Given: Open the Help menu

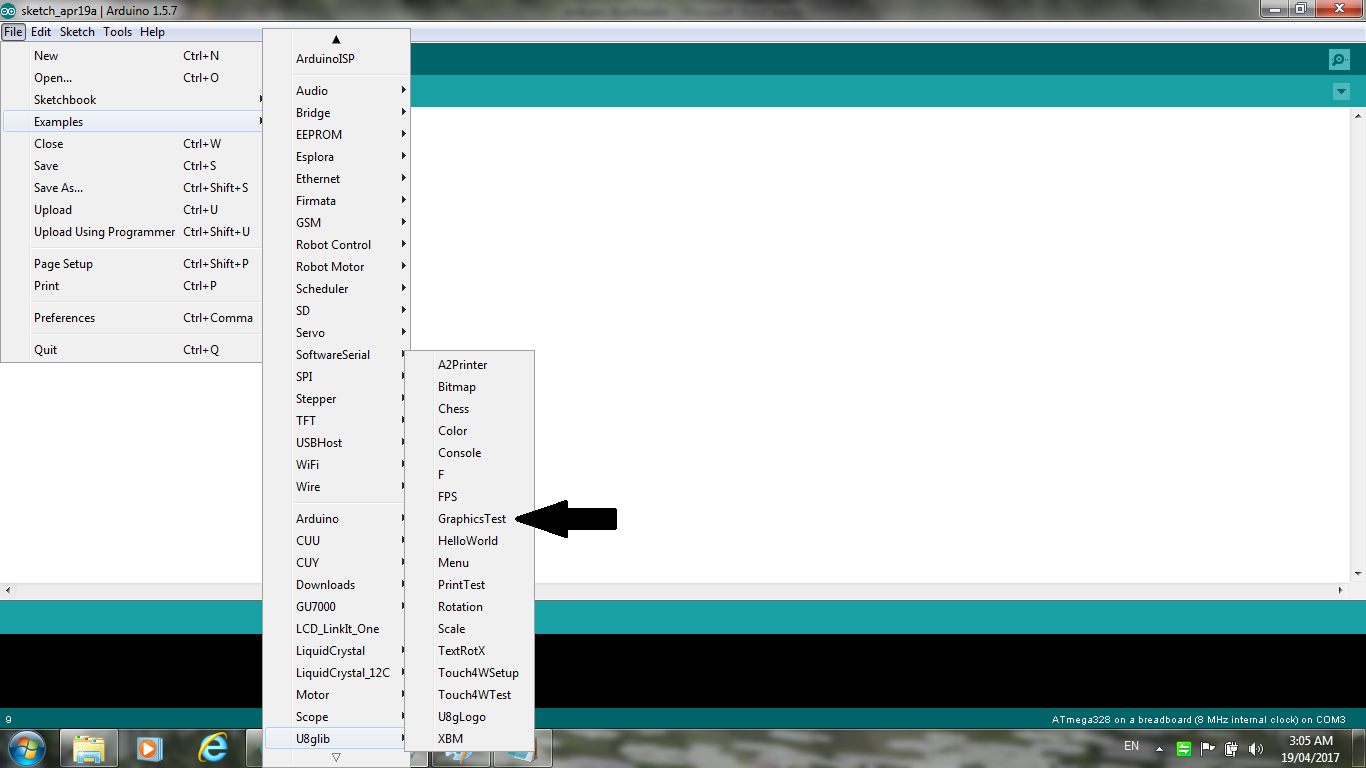Looking at the screenshot, I should [152, 32].
